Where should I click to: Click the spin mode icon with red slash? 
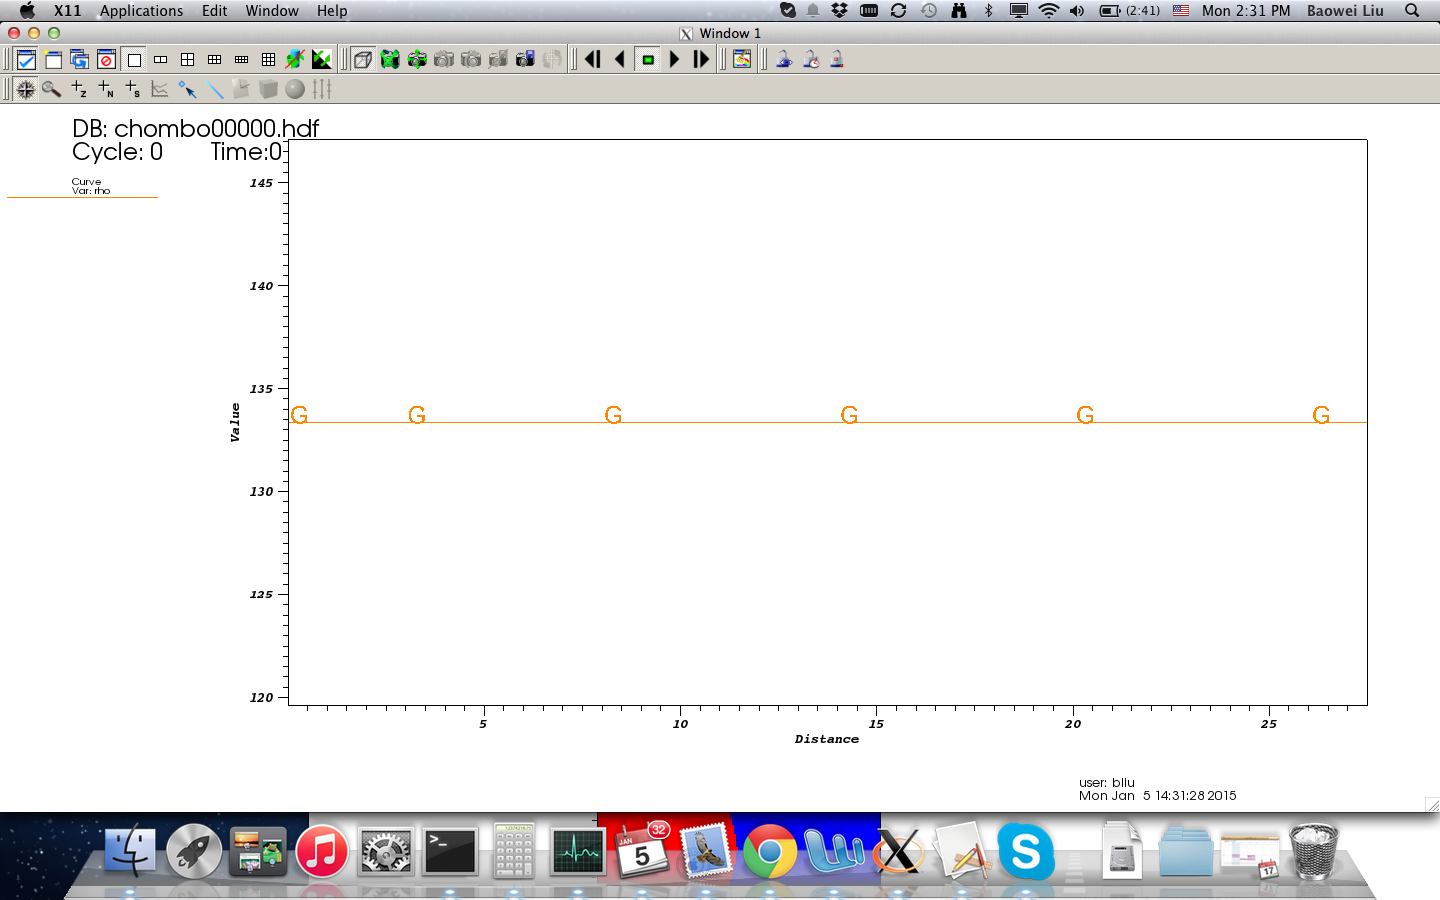coord(295,60)
